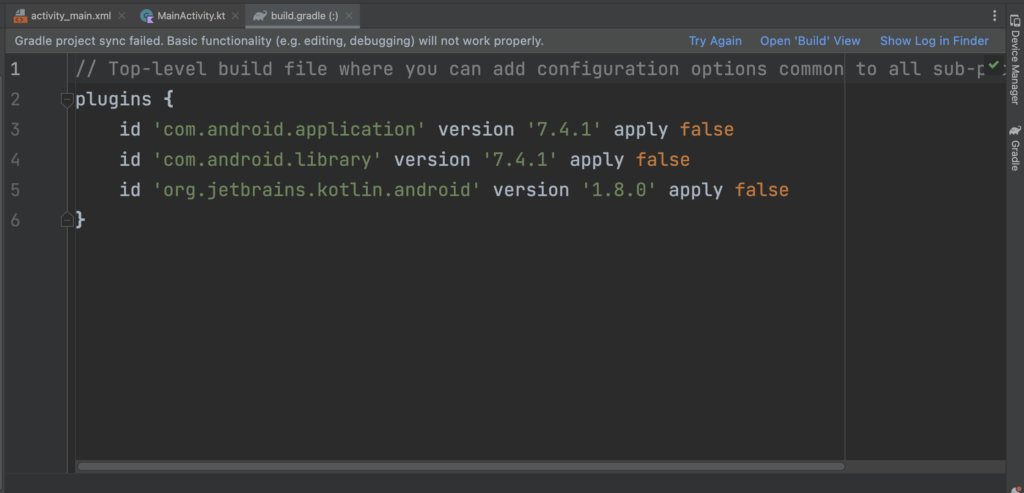Click the green checkmark inspection indicator
Screen dimensions: 1024x493
[x=993, y=65]
